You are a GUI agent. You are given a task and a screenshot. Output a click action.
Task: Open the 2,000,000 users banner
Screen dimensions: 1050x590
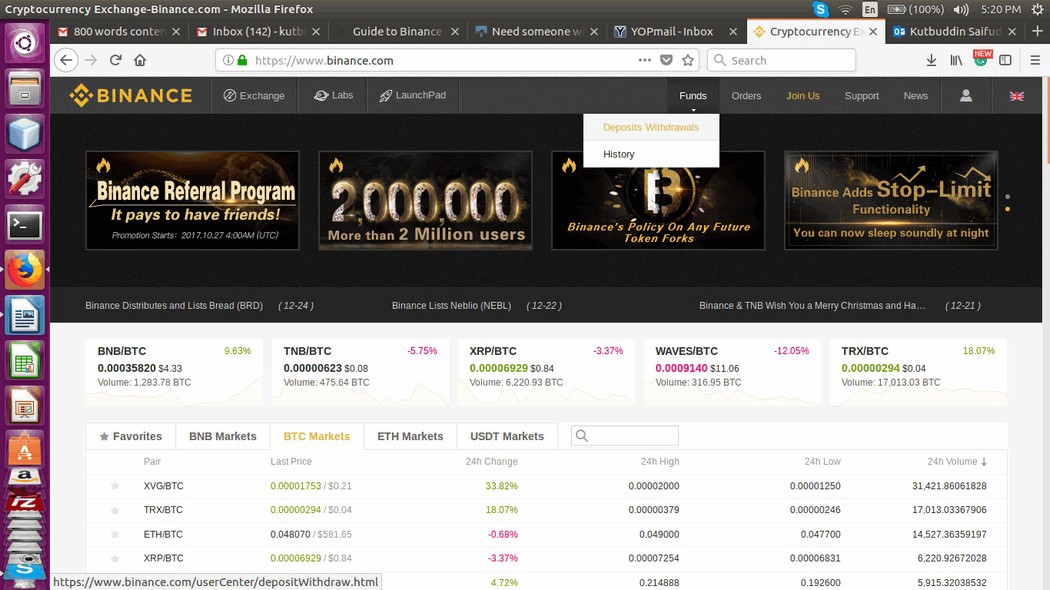(425, 200)
